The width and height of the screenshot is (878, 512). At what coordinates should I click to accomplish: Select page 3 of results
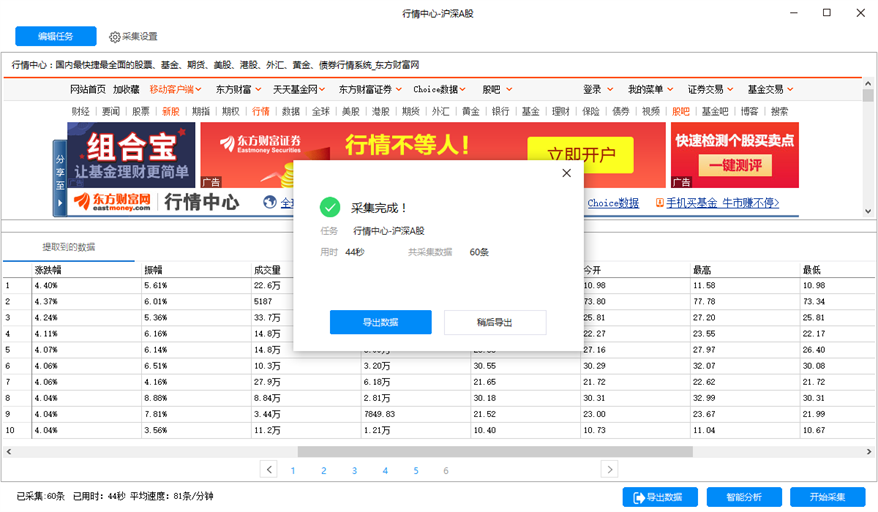pos(354,471)
